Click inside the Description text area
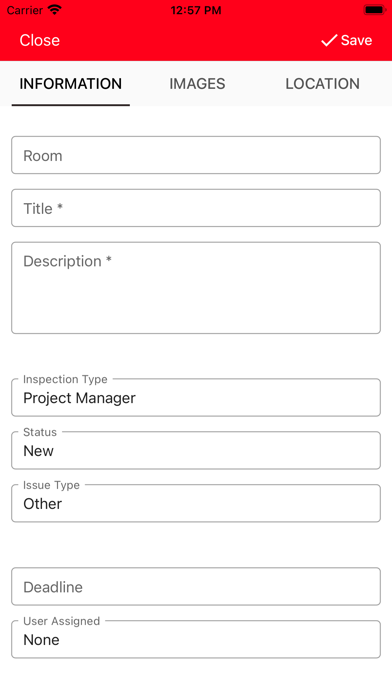Image resolution: width=392 pixels, height=696 pixels. [196, 288]
